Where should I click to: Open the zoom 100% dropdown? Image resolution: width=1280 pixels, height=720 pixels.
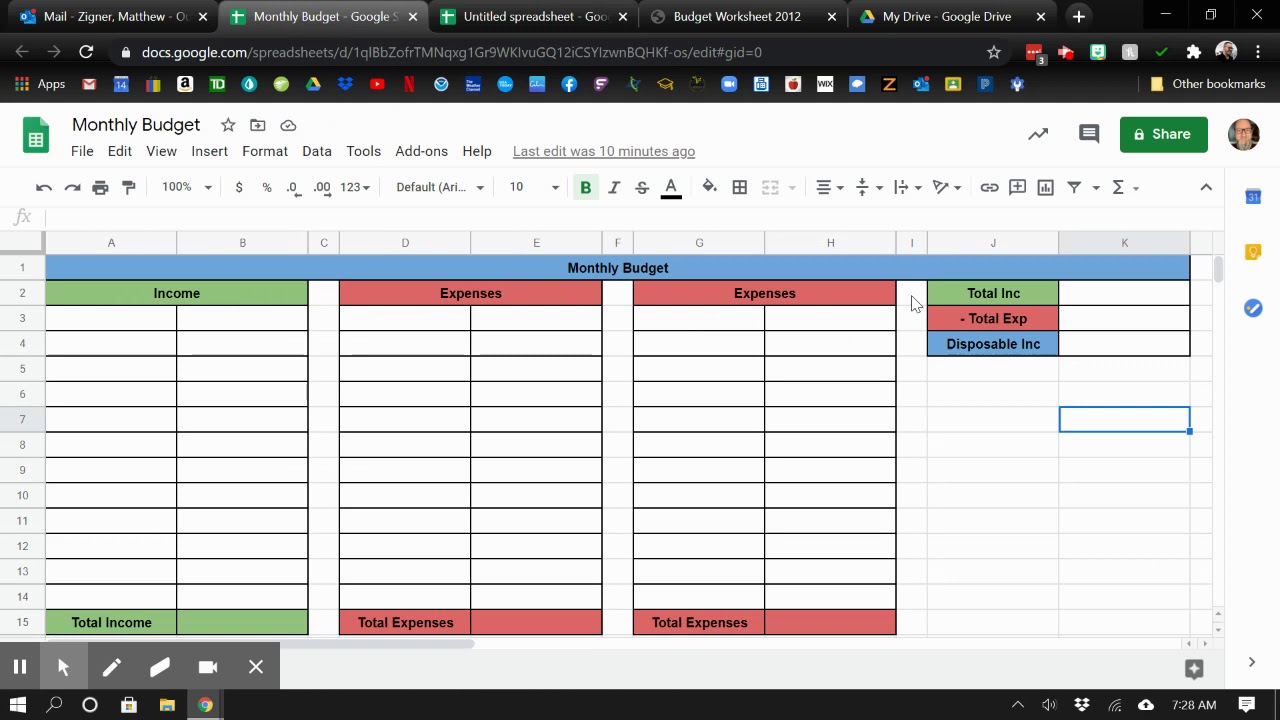(x=186, y=187)
